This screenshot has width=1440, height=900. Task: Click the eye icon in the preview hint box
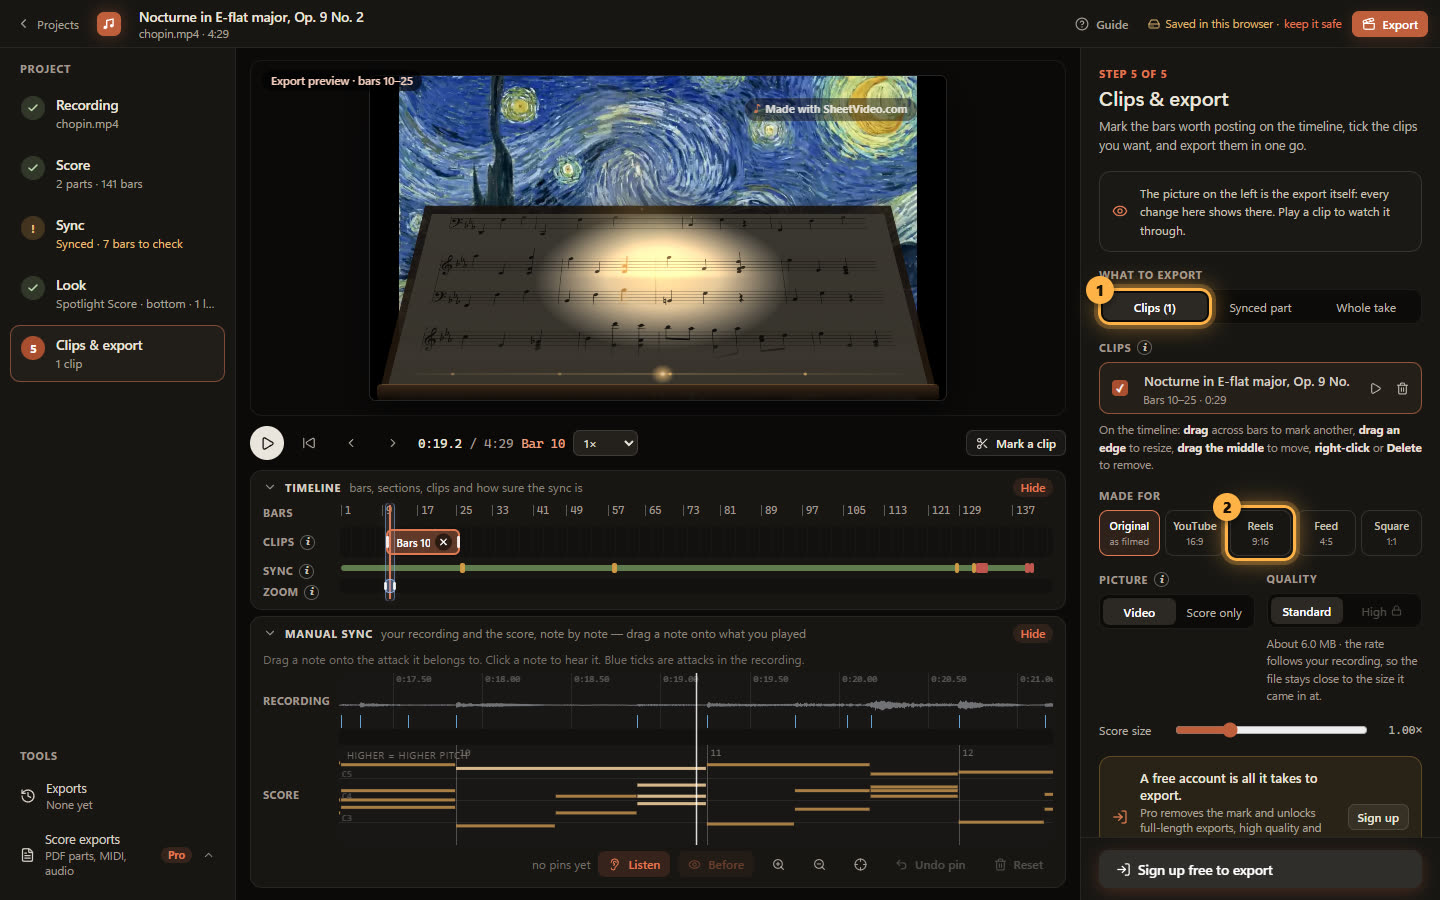[1120, 212]
